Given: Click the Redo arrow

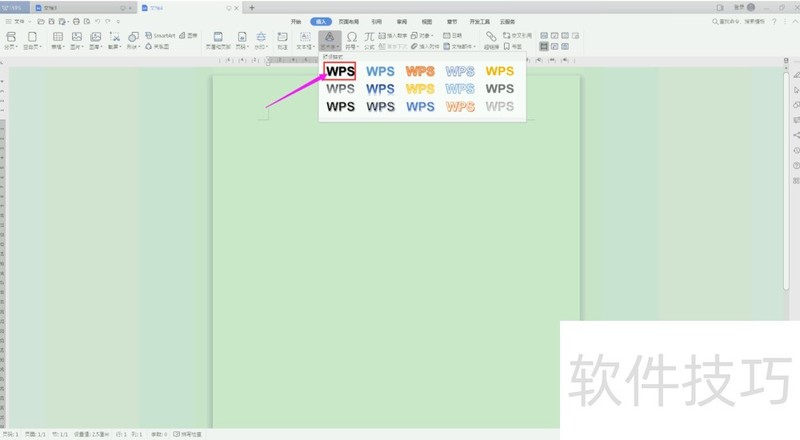Looking at the screenshot, I should tap(108, 21).
